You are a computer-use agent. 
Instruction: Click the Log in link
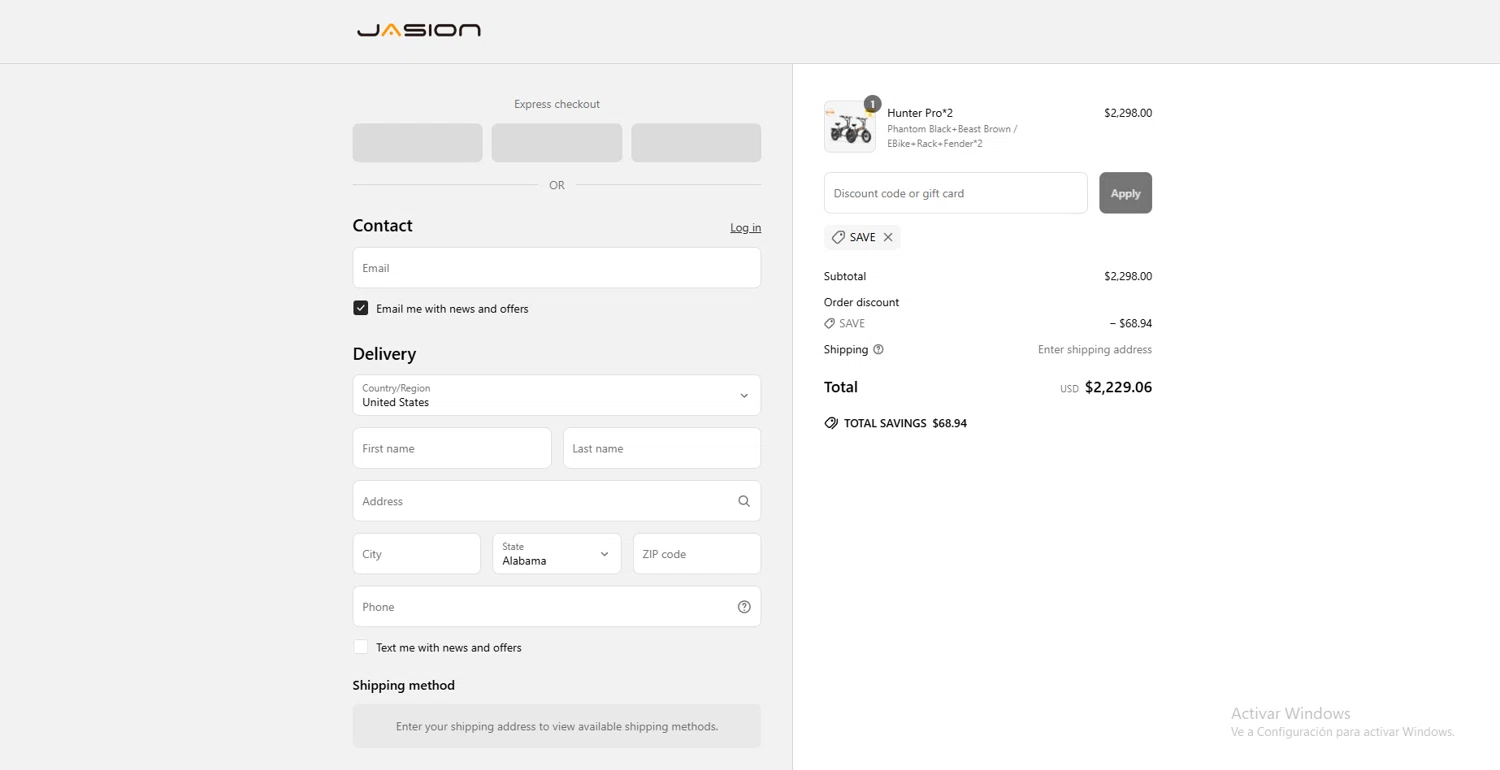point(745,228)
